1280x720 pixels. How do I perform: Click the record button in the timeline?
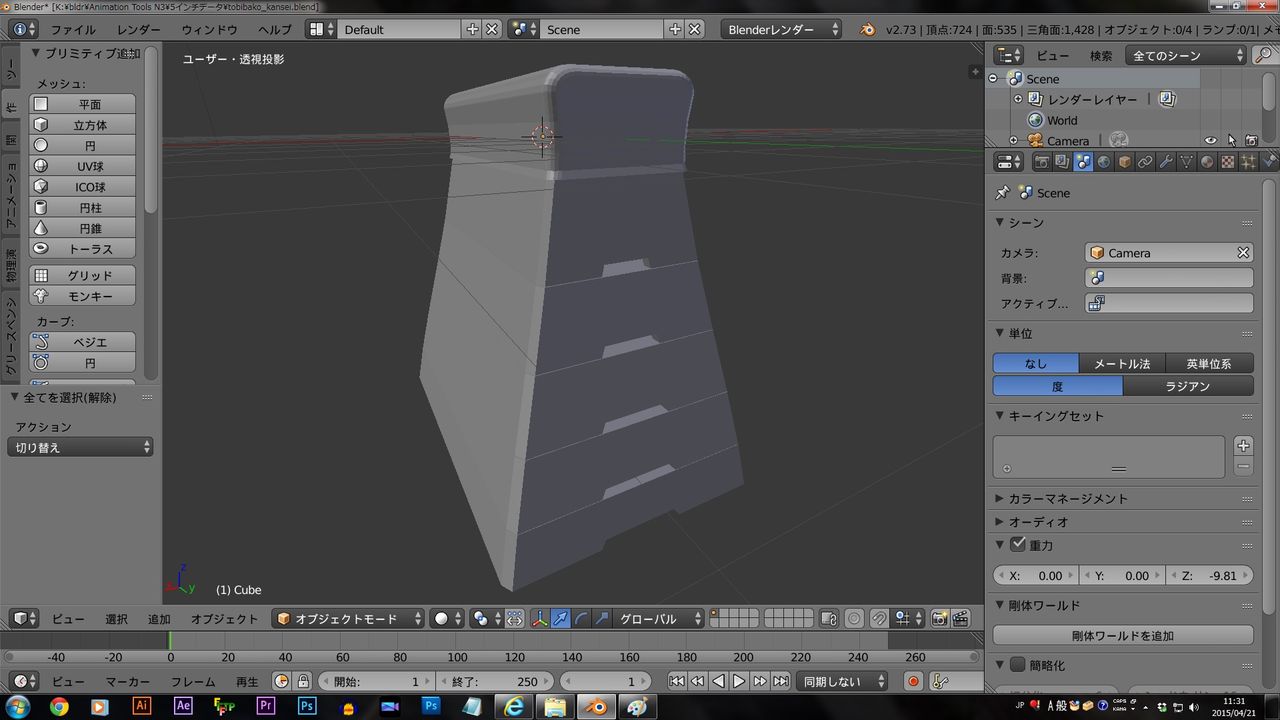(913, 681)
